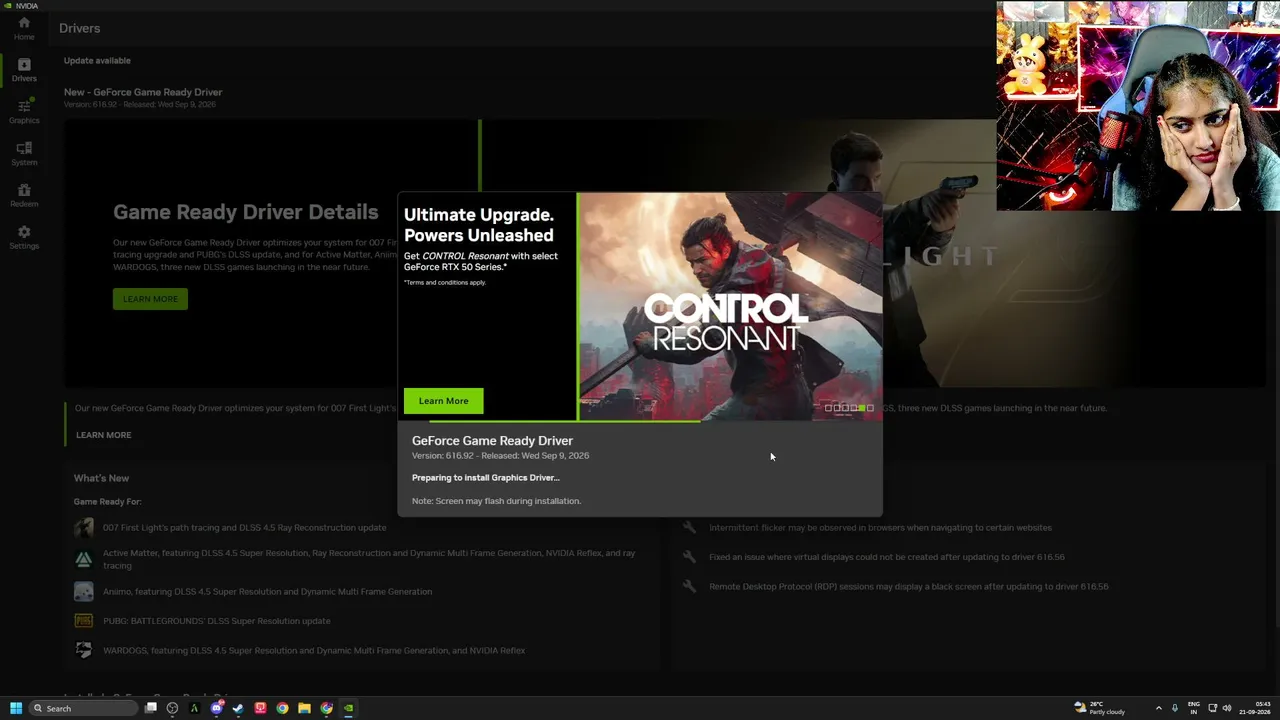This screenshot has width=1280, height=720.
Task: Open the Home section in NVIDIA sidebar
Action: point(24,28)
